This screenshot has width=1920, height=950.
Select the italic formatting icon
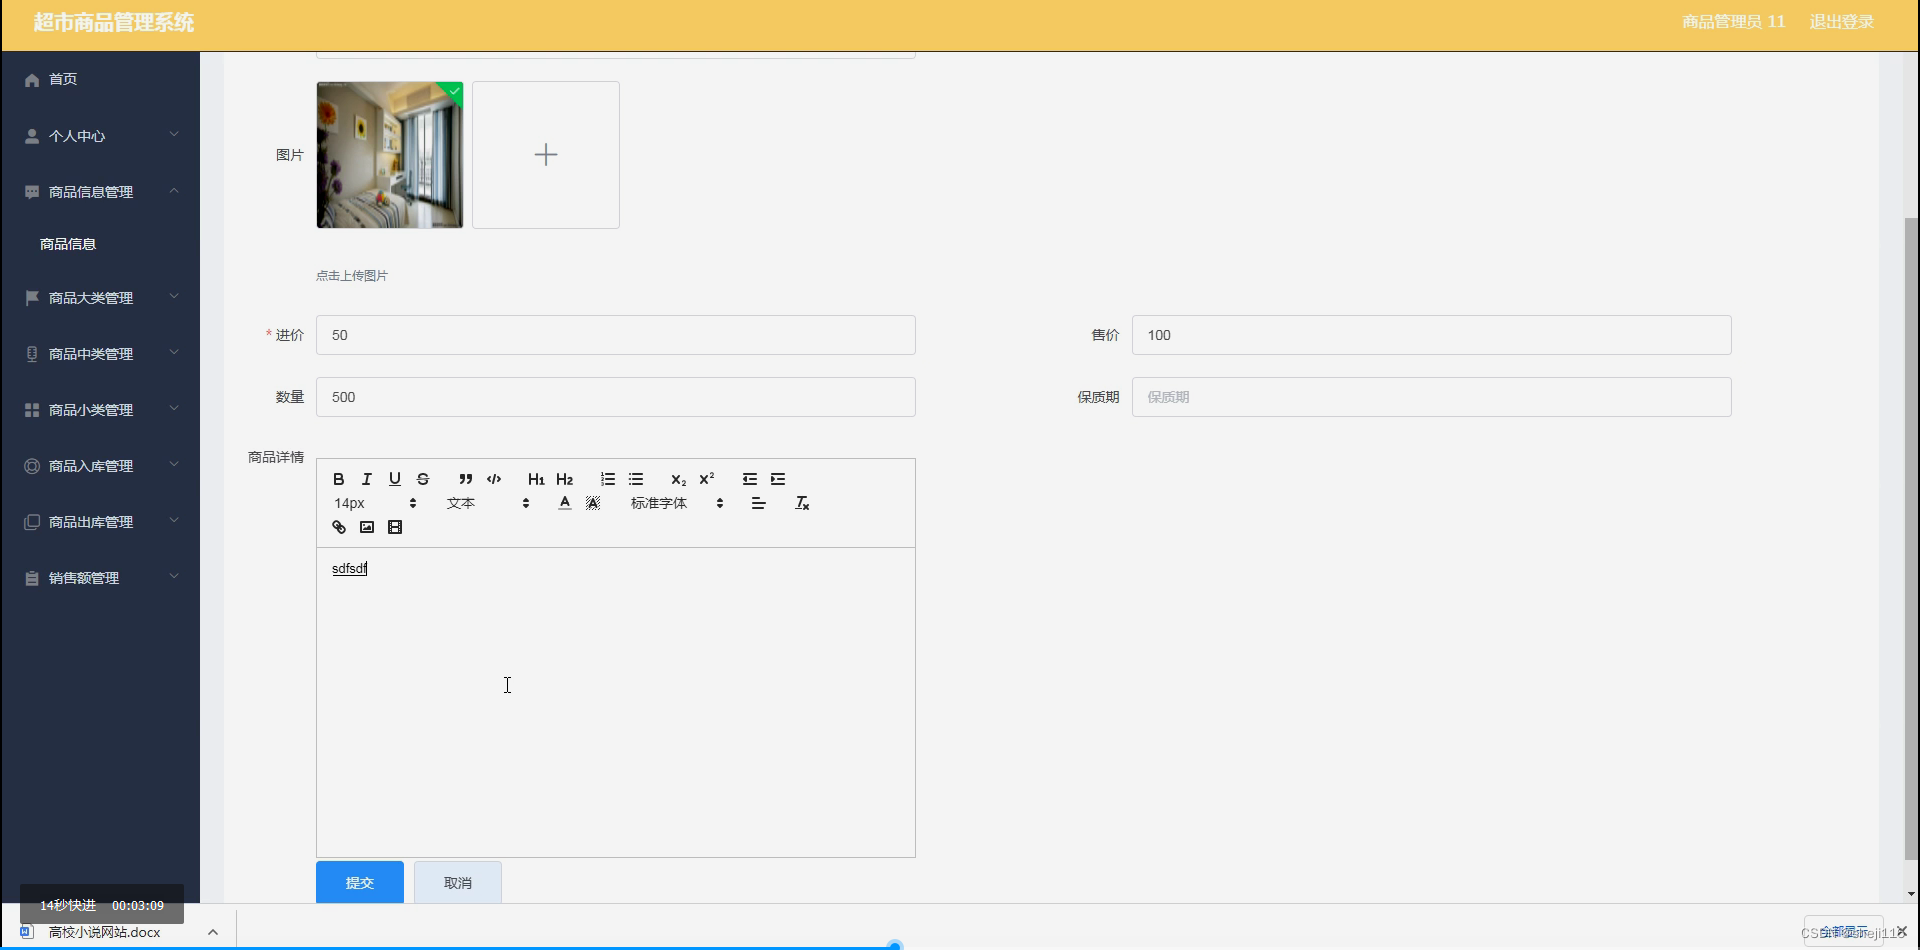pyautogui.click(x=366, y=479)
